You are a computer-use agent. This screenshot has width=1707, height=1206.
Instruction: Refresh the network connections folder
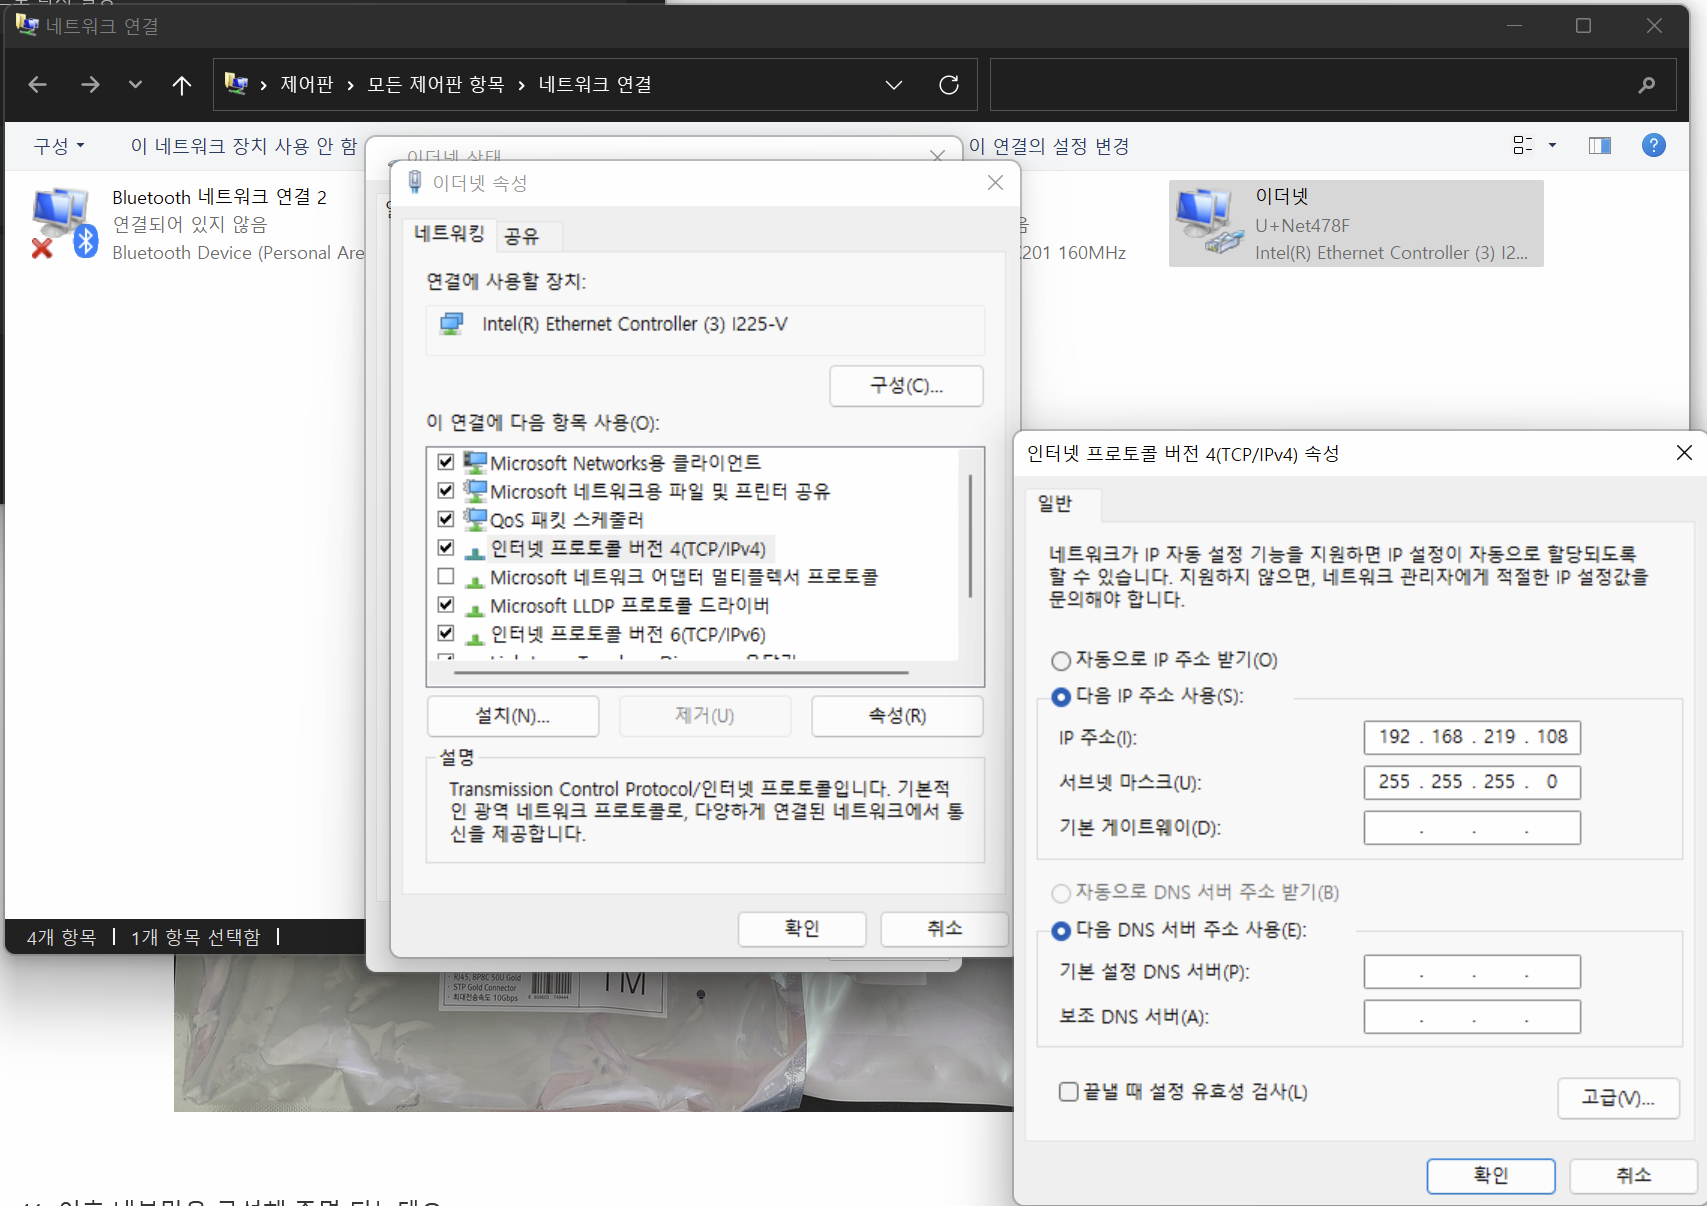tap(949, 85)
